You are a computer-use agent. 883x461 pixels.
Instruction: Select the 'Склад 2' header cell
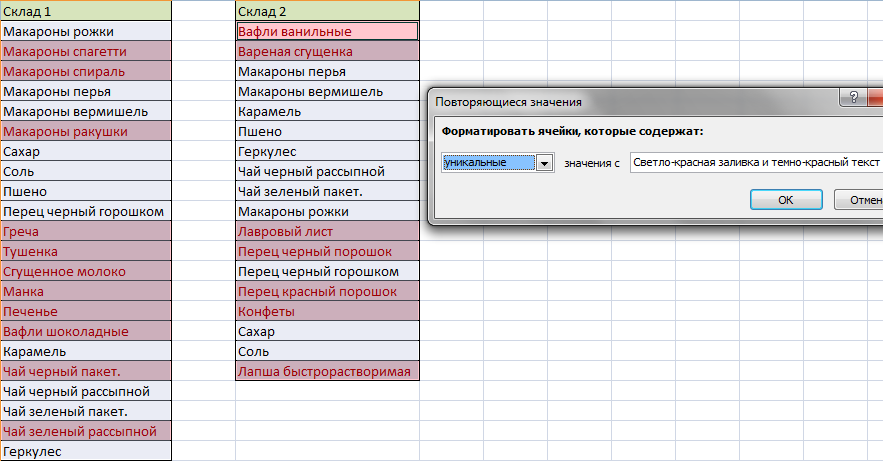(327, 11)
